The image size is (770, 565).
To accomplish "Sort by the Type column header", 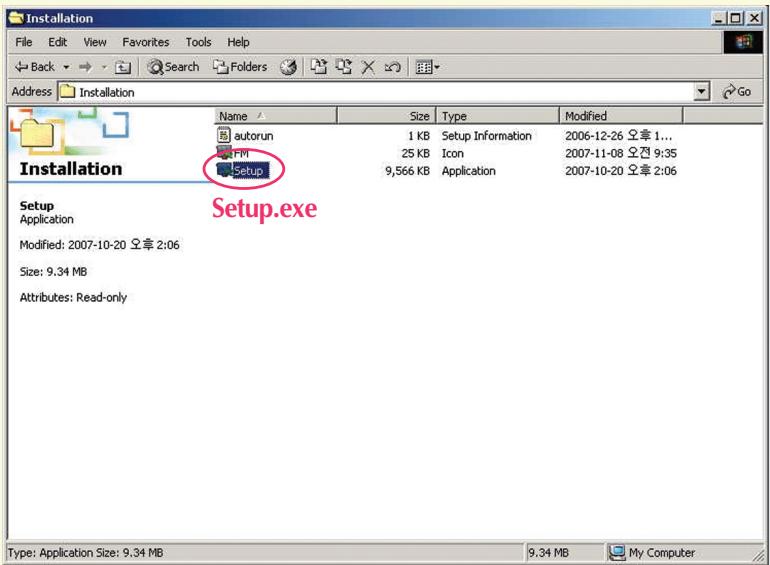I will pyautogui.click(x=497, y=116).
